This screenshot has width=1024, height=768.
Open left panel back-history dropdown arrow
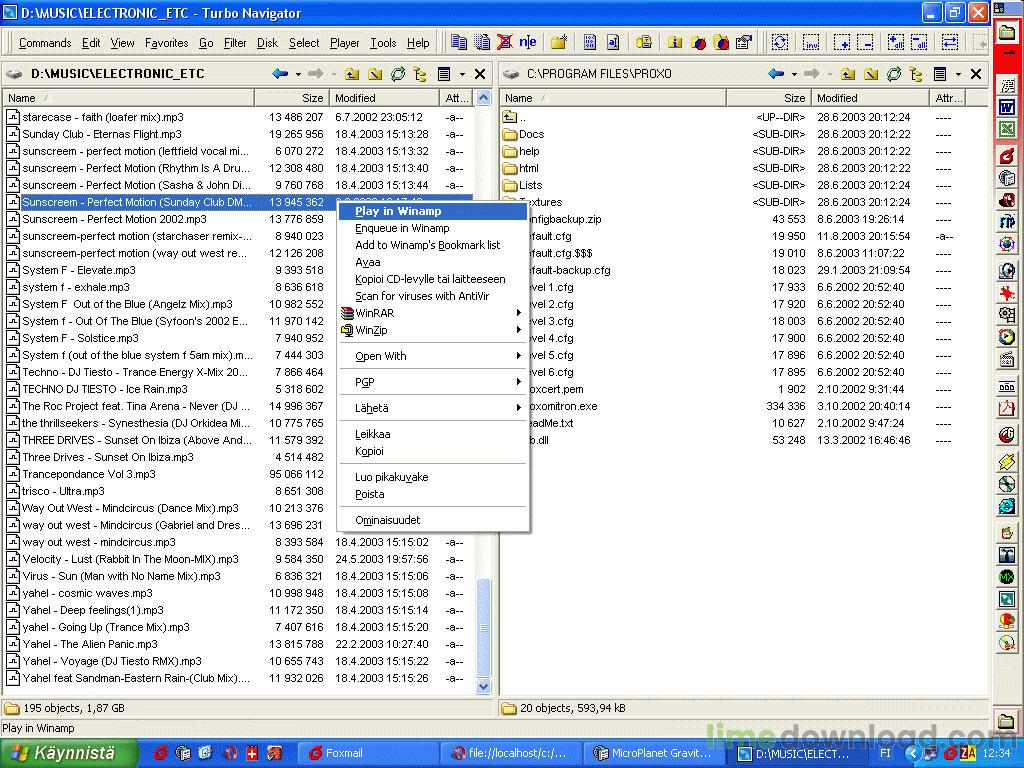point(298,74)
